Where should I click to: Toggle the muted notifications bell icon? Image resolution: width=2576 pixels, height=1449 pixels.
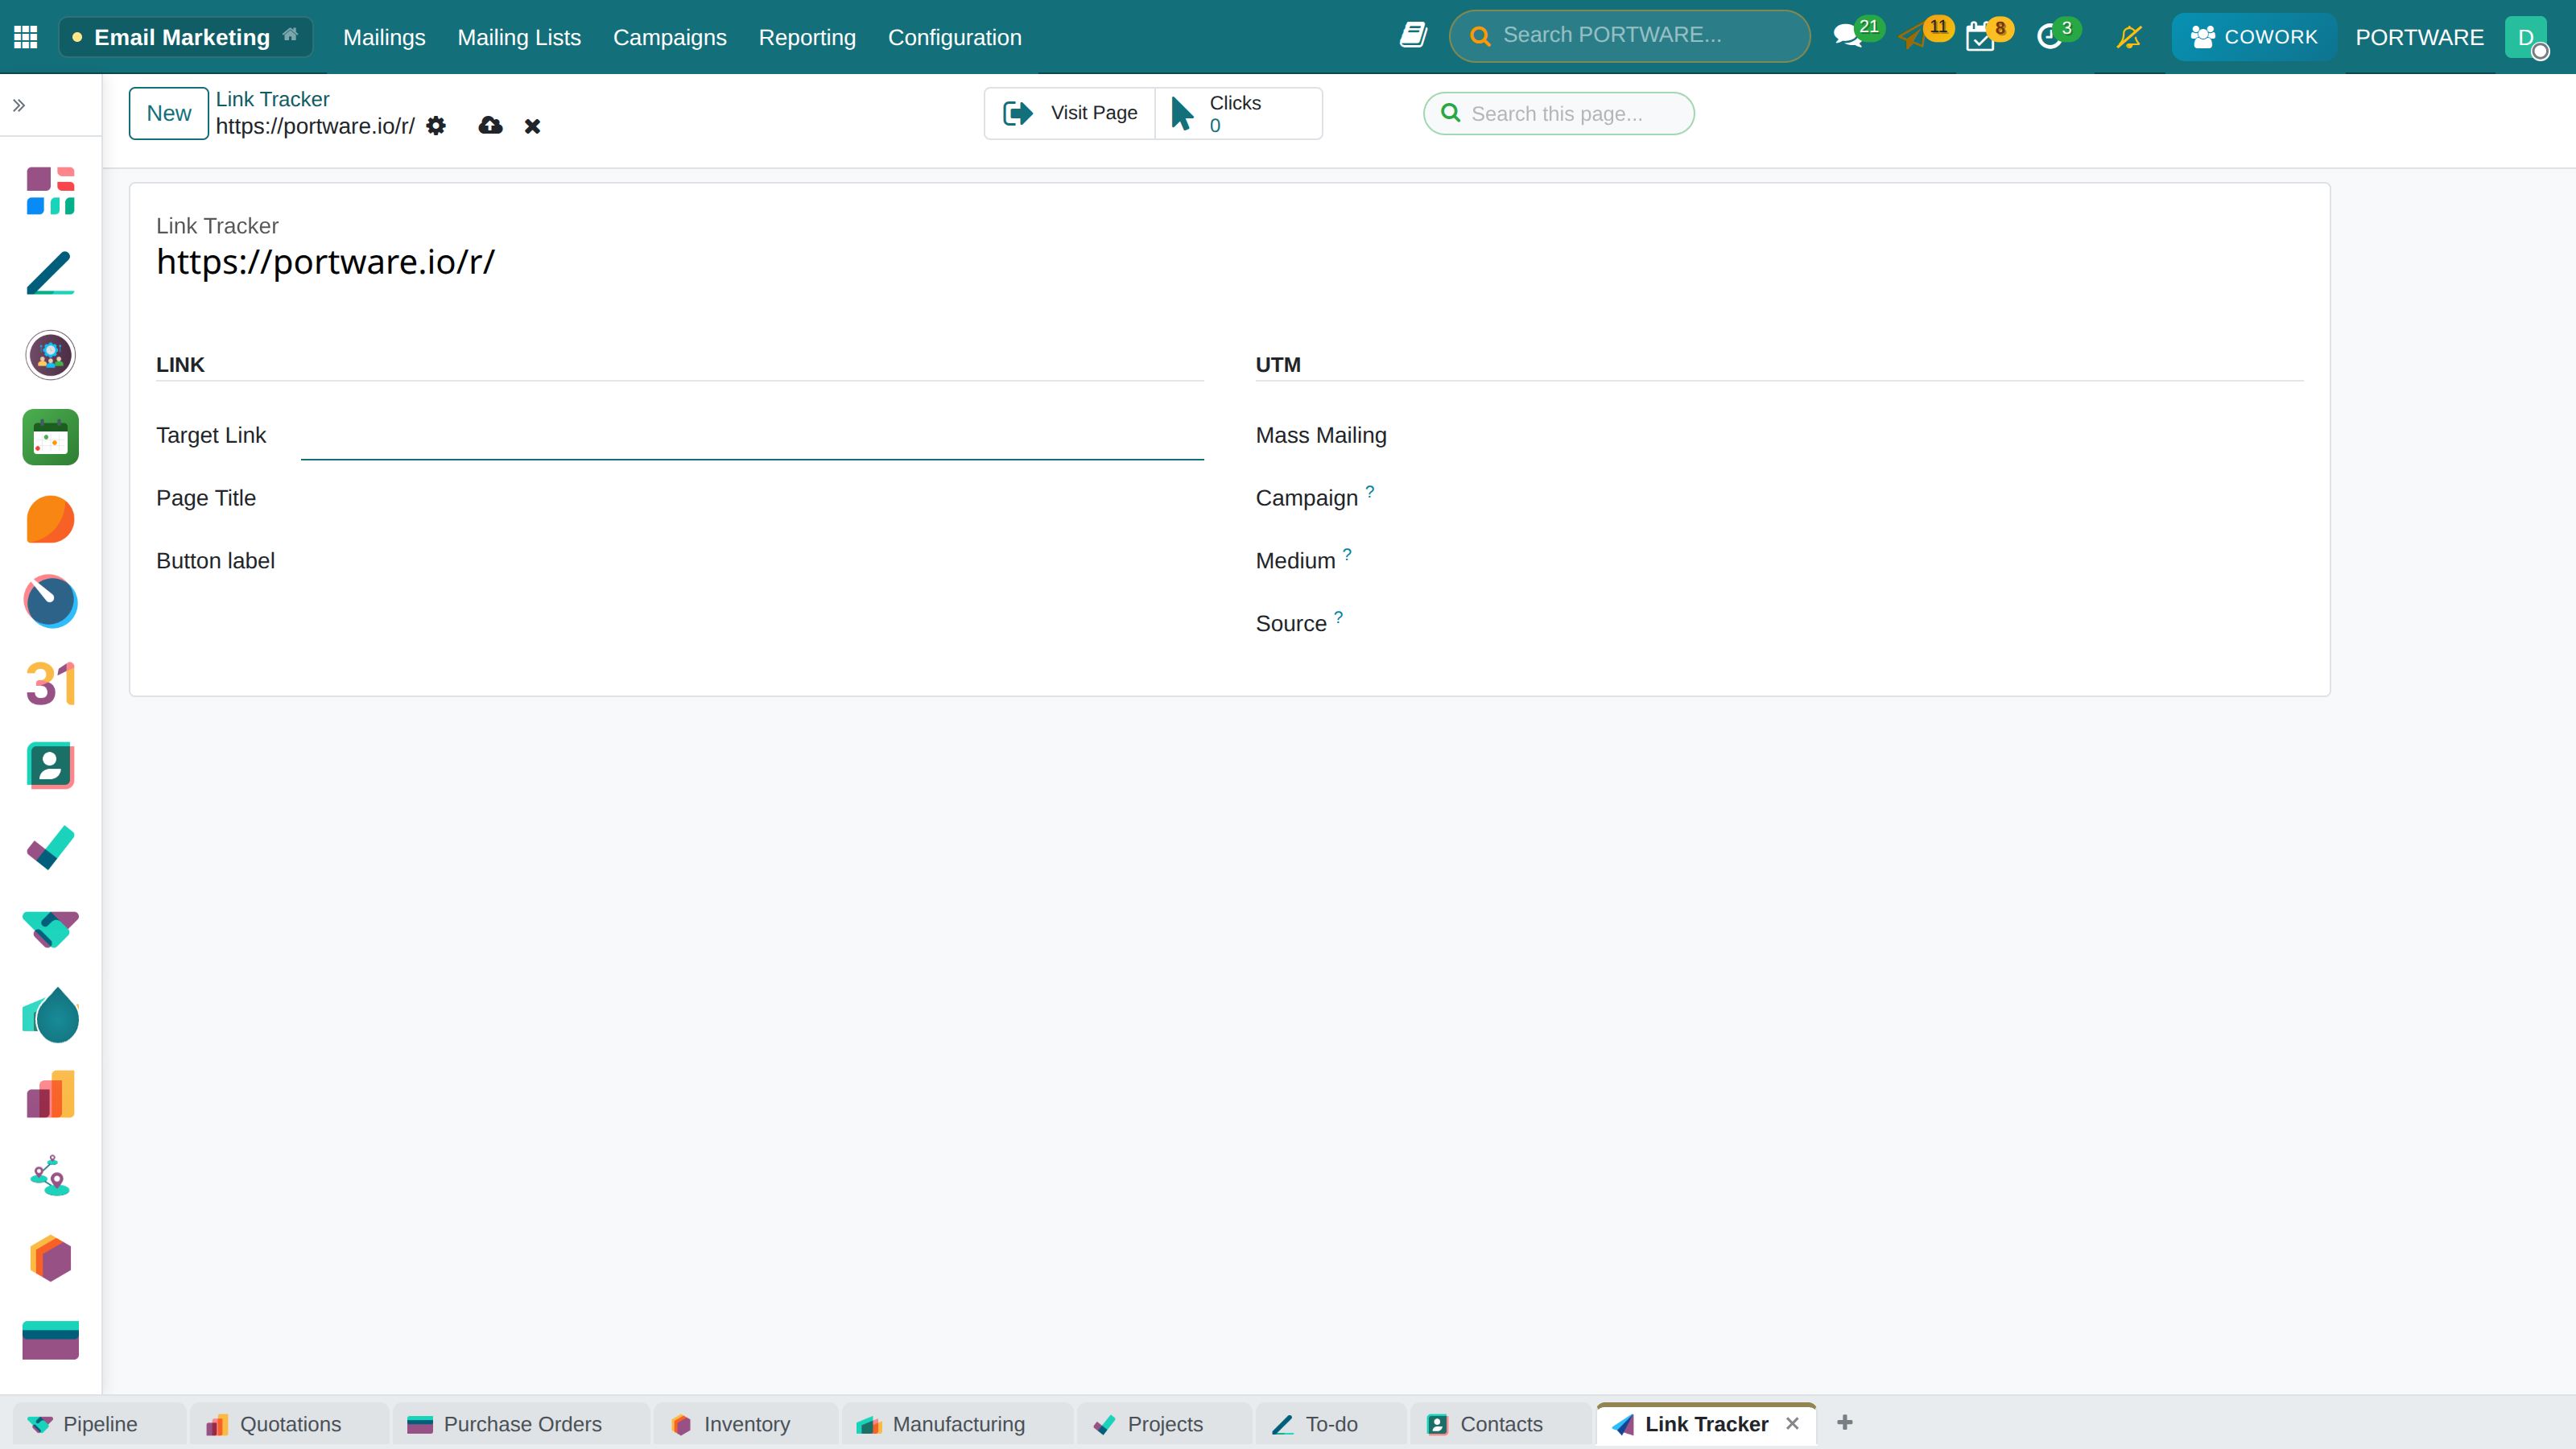[2129, 37]
